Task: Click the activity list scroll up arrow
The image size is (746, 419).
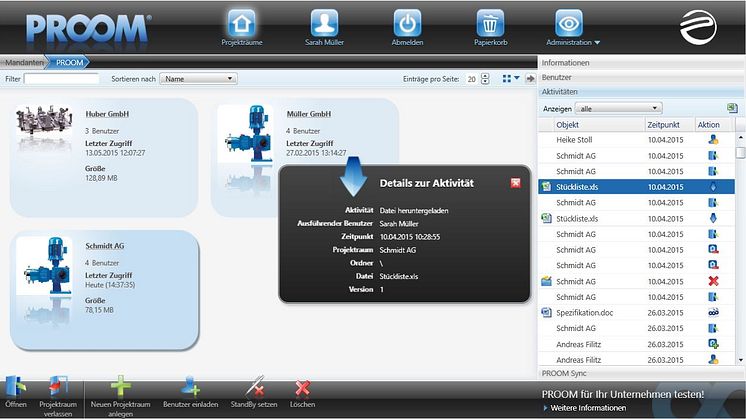Action: (740, 137)
